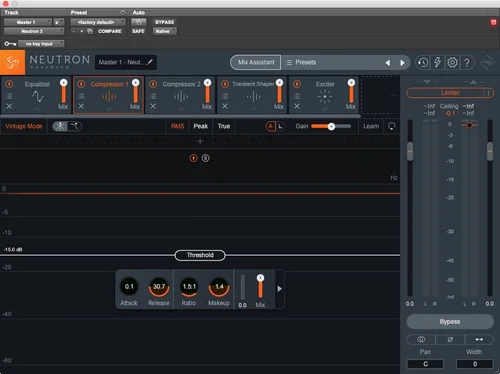Open the no key input dropdown

coord(41,44)
